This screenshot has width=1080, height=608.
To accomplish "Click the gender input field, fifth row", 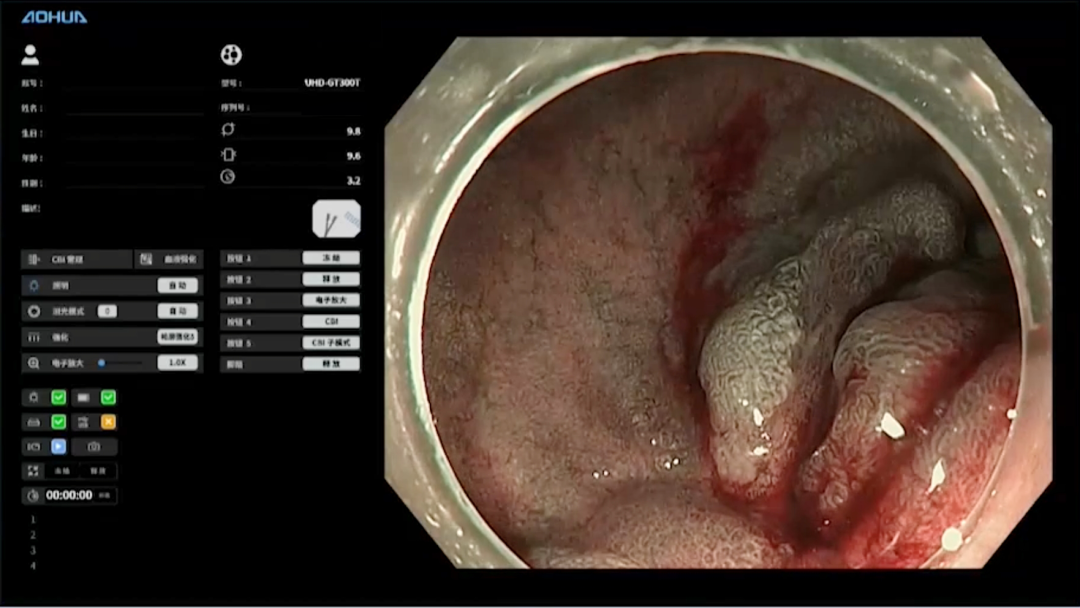I will point(135,183).
